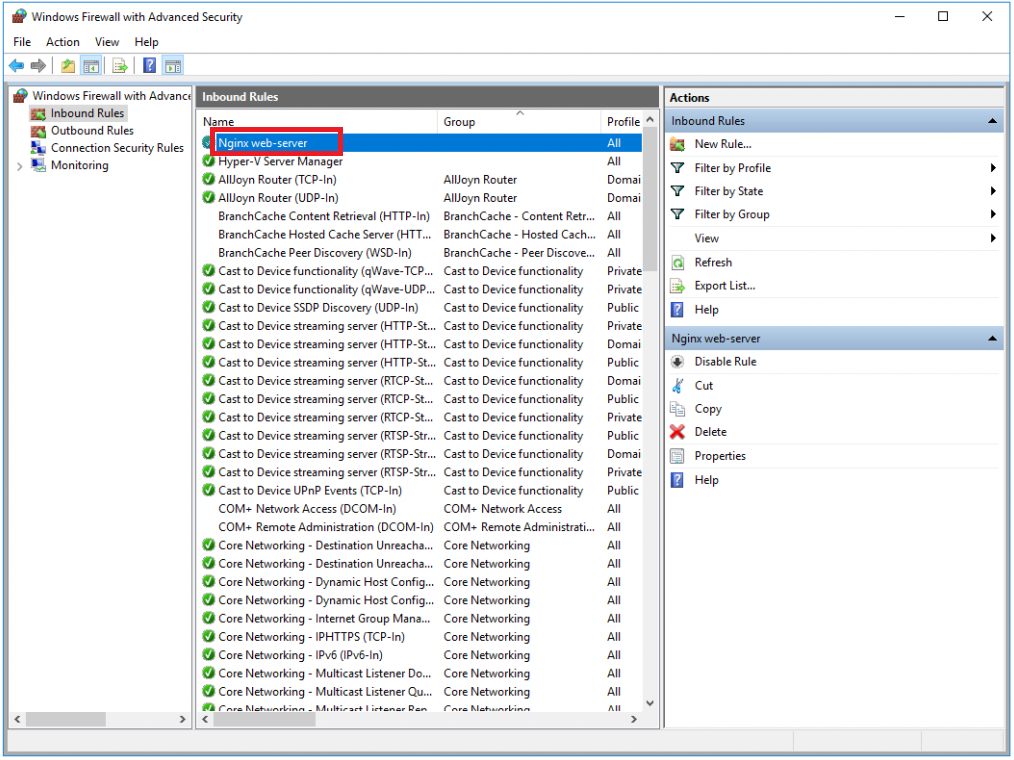Viewport: 1014px width, 760px height.
Task: Click the Export List toolbar icon
Action: [120, 65]
